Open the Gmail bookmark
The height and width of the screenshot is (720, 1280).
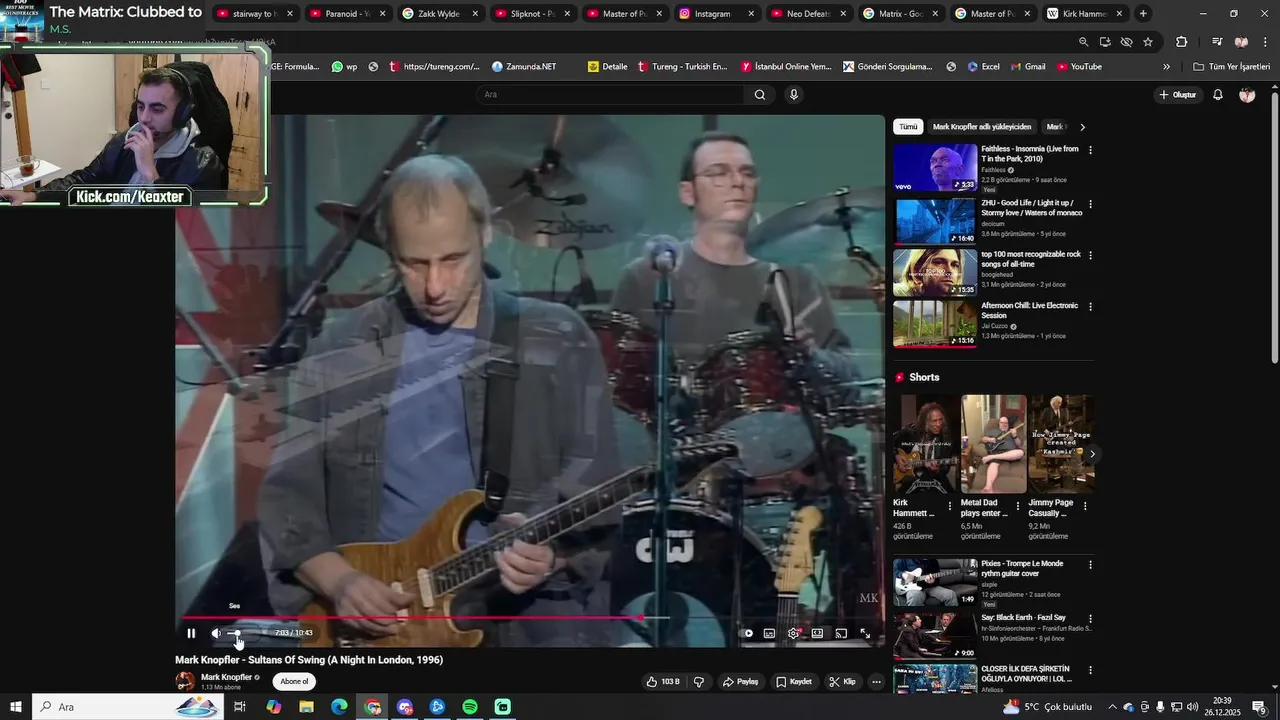coord(1028,67)
